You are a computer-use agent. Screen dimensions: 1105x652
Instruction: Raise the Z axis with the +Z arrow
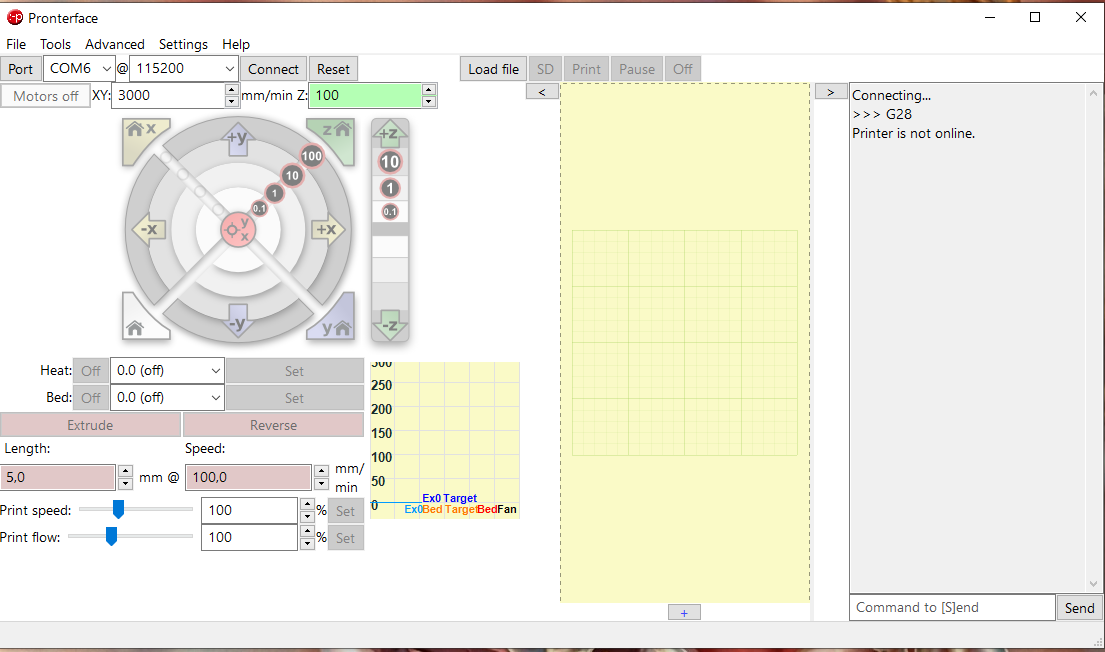pyautogui.click(x=390, y=133)
